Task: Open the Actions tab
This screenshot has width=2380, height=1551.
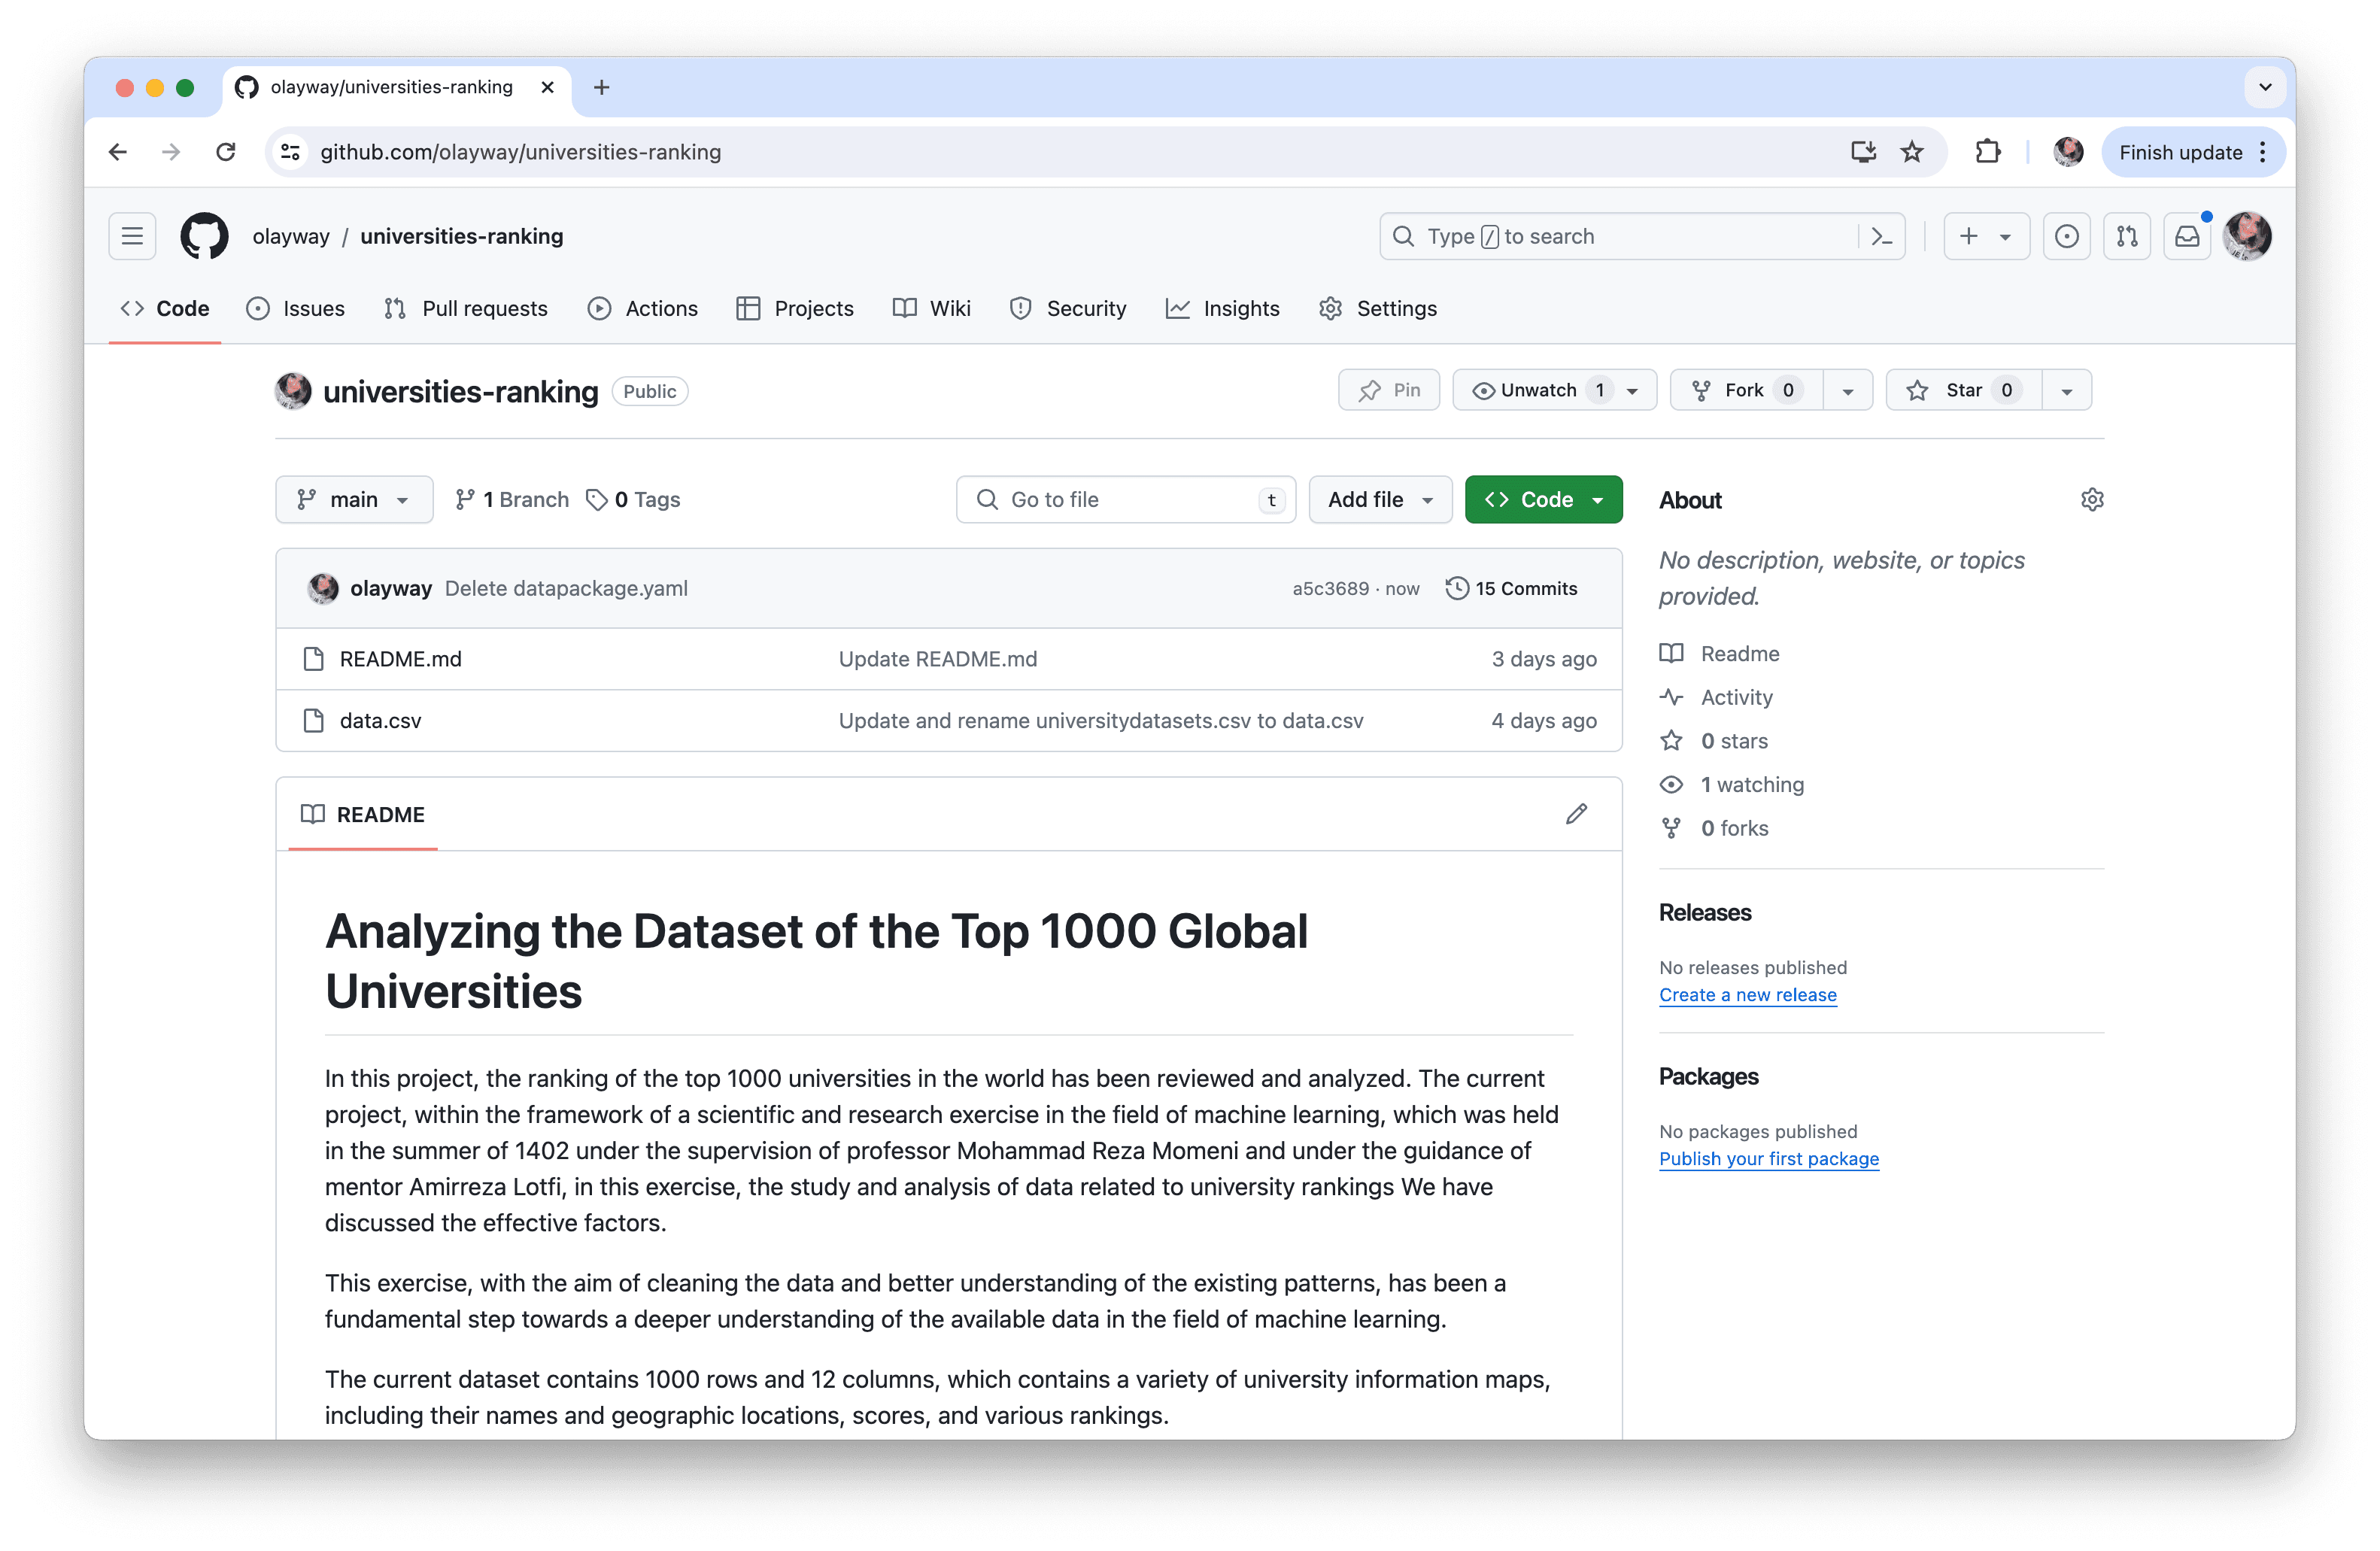Action: coord(643,308)
